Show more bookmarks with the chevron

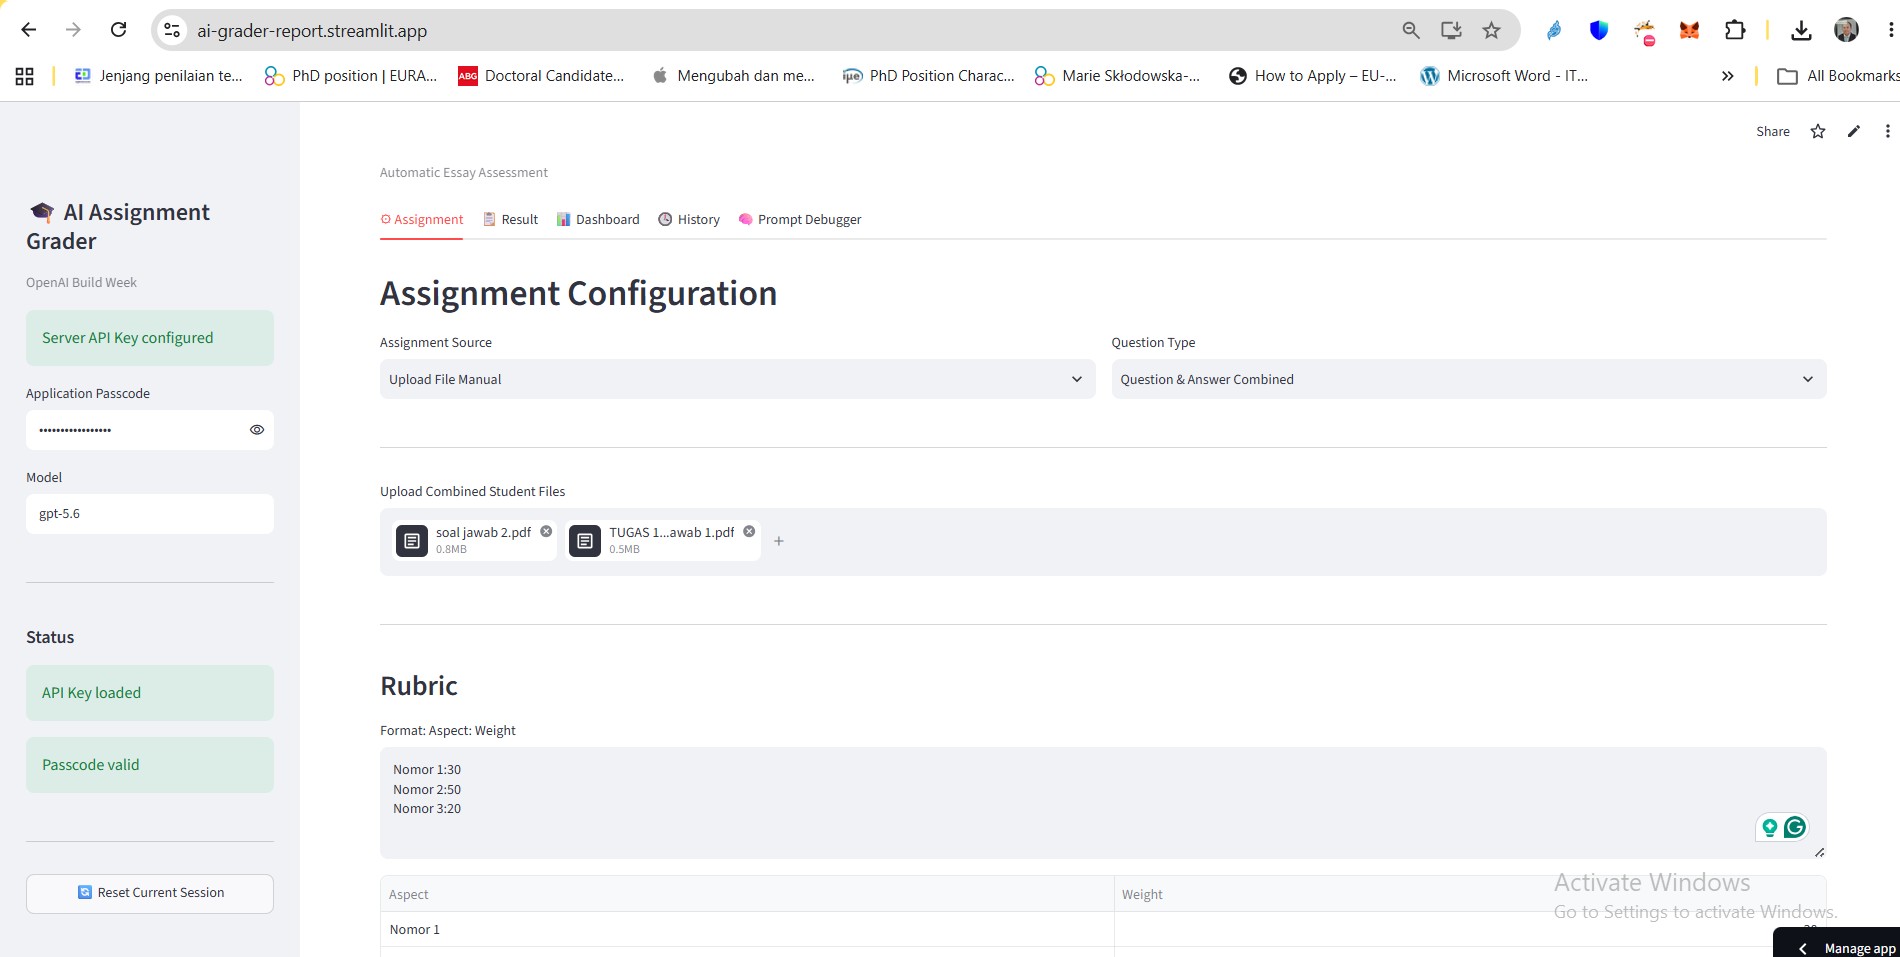(x=1727, y=76)
